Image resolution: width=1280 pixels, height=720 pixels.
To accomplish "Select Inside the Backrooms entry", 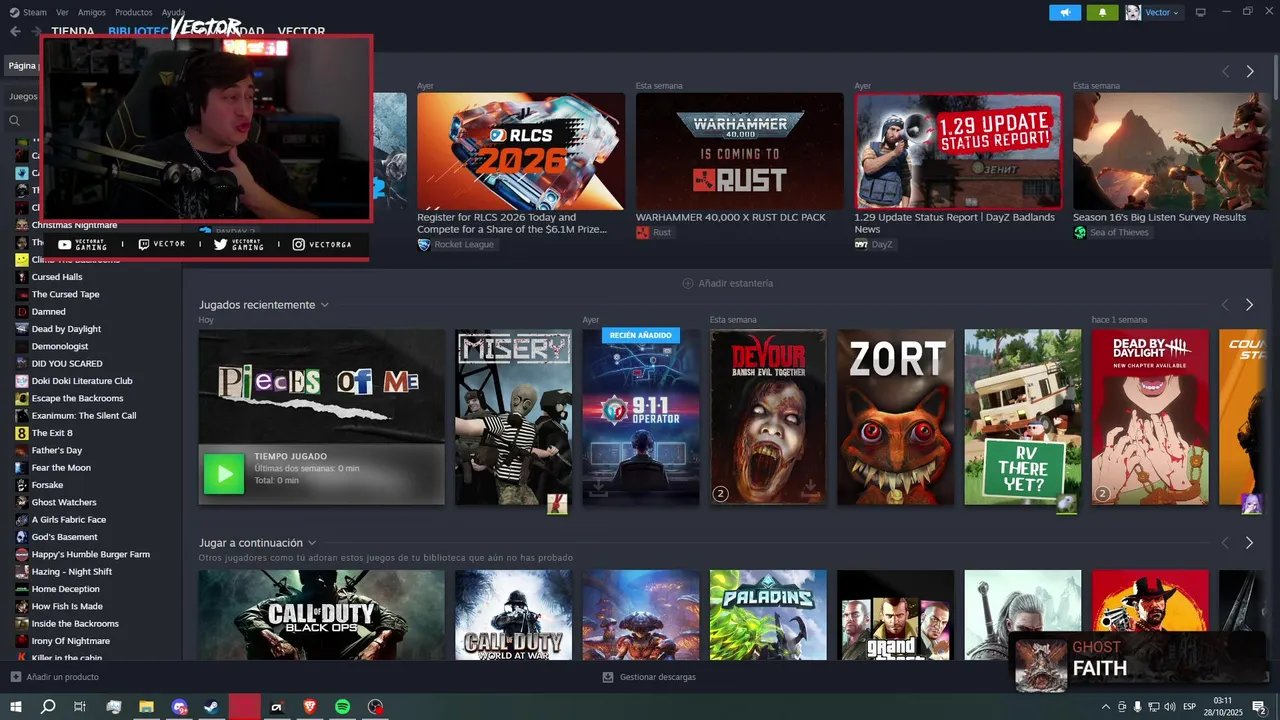I will [x=75, y=623].
